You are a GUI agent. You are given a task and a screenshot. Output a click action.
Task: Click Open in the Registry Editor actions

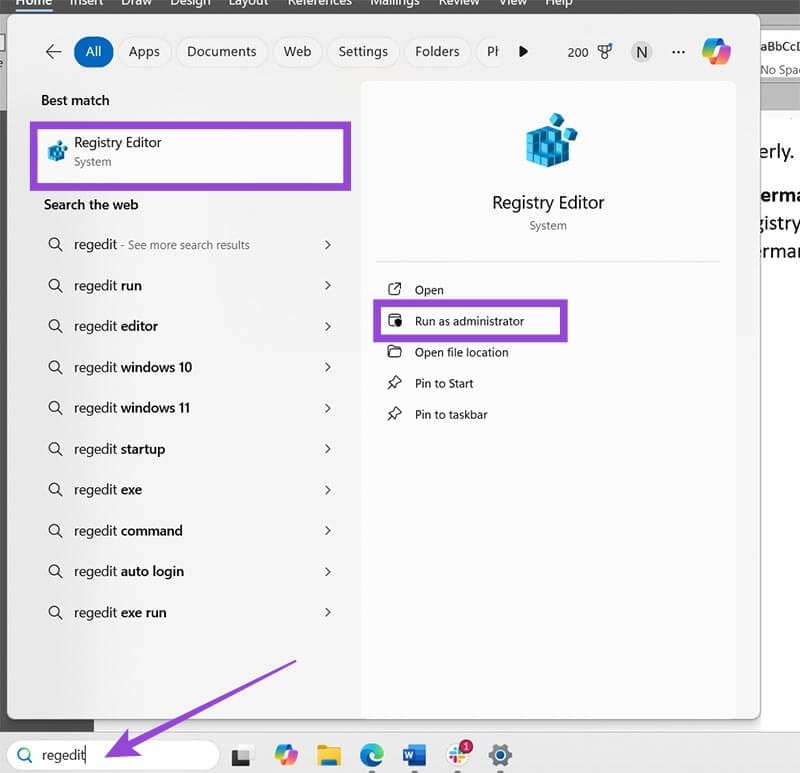point(429,290)
